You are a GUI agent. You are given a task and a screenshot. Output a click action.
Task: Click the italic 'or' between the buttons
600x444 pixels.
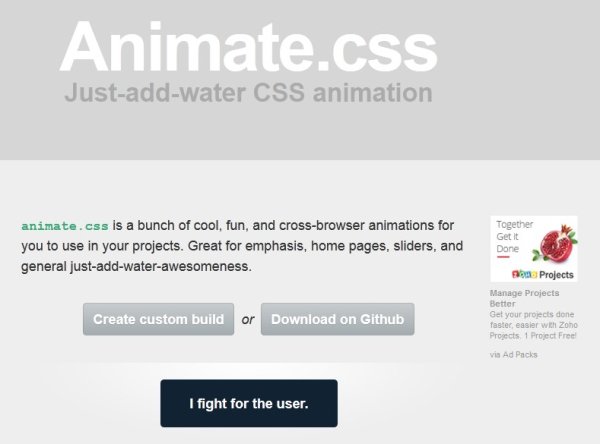(248, 320)
